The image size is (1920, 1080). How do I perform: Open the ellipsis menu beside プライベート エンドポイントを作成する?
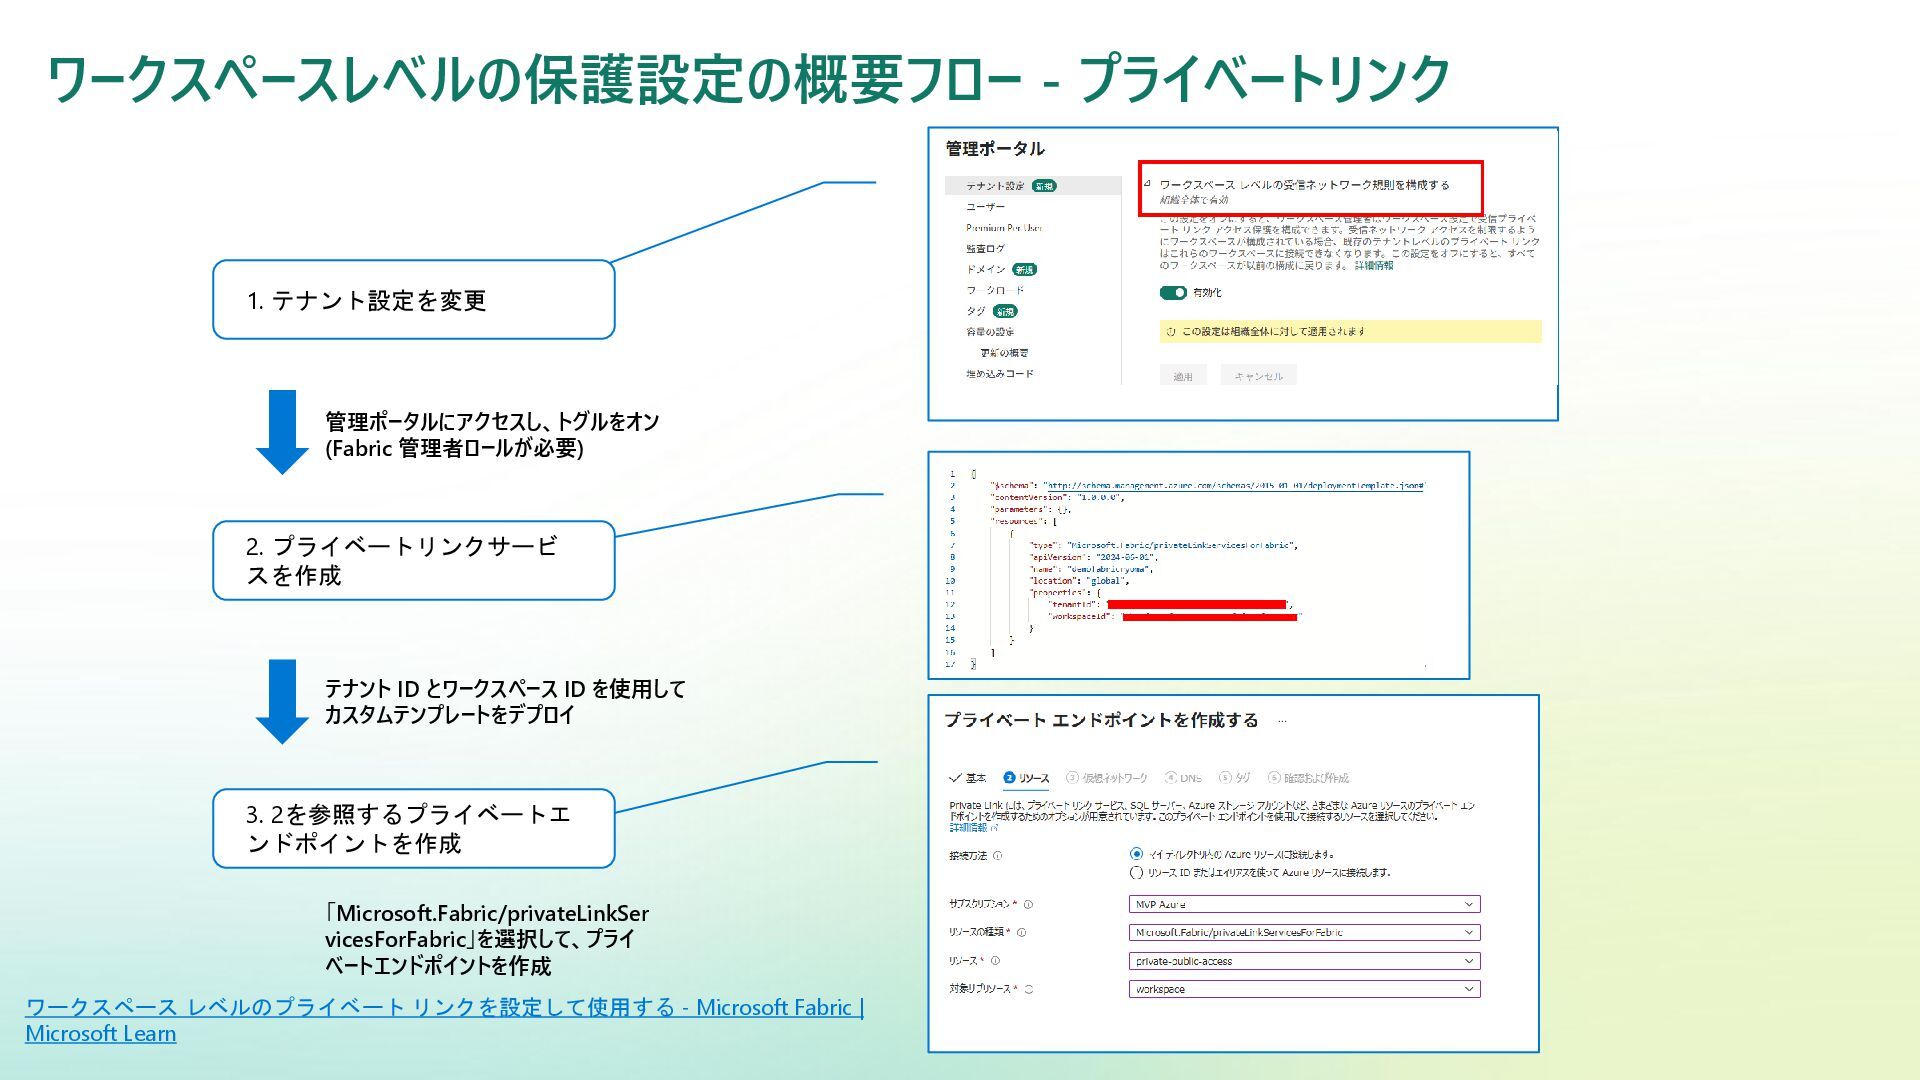[1282, 721]
